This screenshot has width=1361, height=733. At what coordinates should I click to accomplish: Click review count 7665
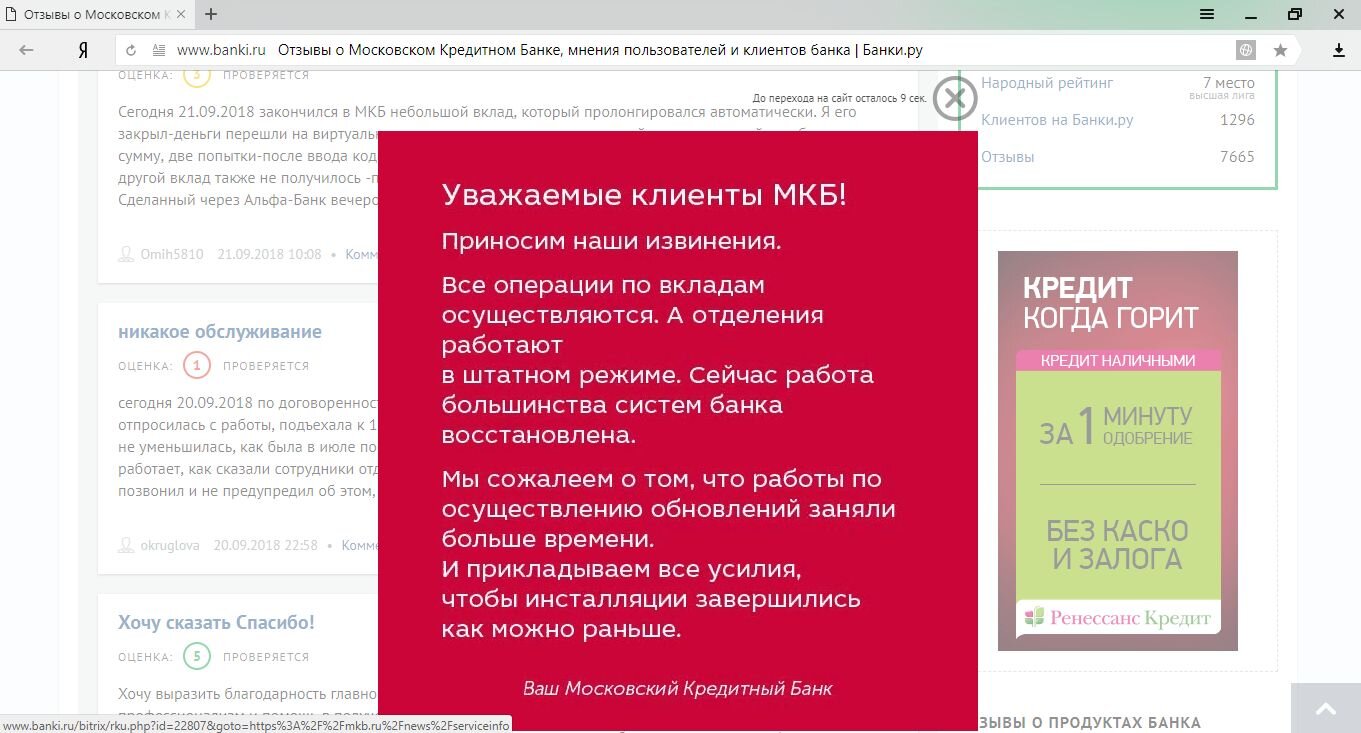tap(1237, 157)
